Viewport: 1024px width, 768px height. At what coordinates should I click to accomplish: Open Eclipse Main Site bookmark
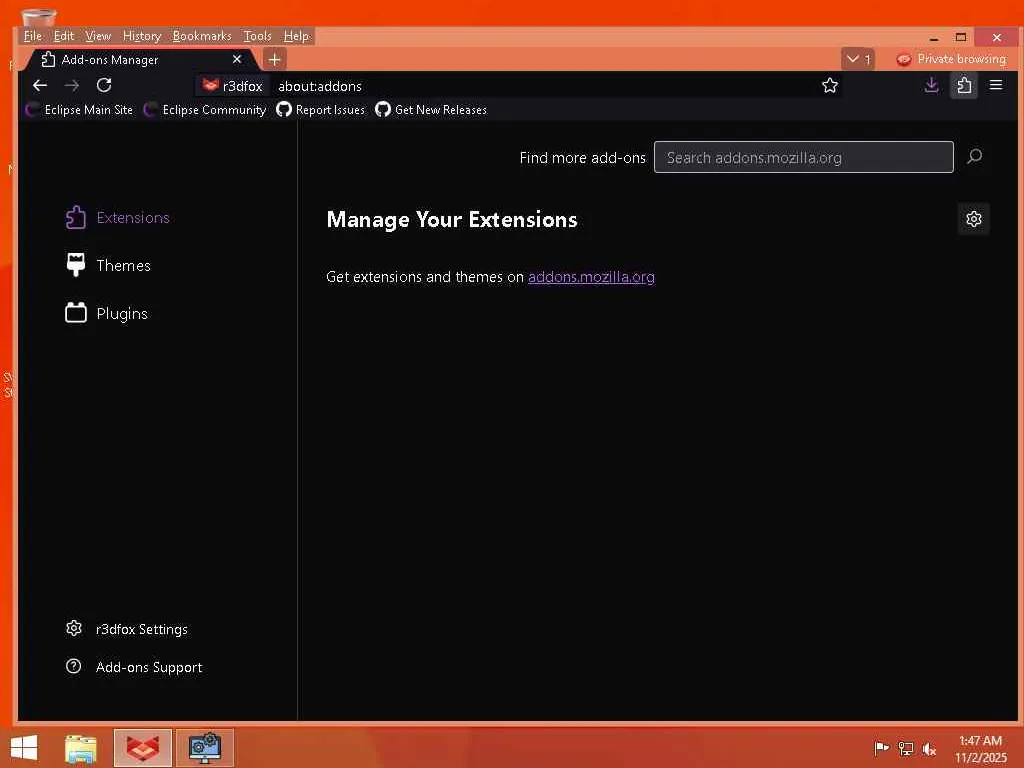click(79, 110)
